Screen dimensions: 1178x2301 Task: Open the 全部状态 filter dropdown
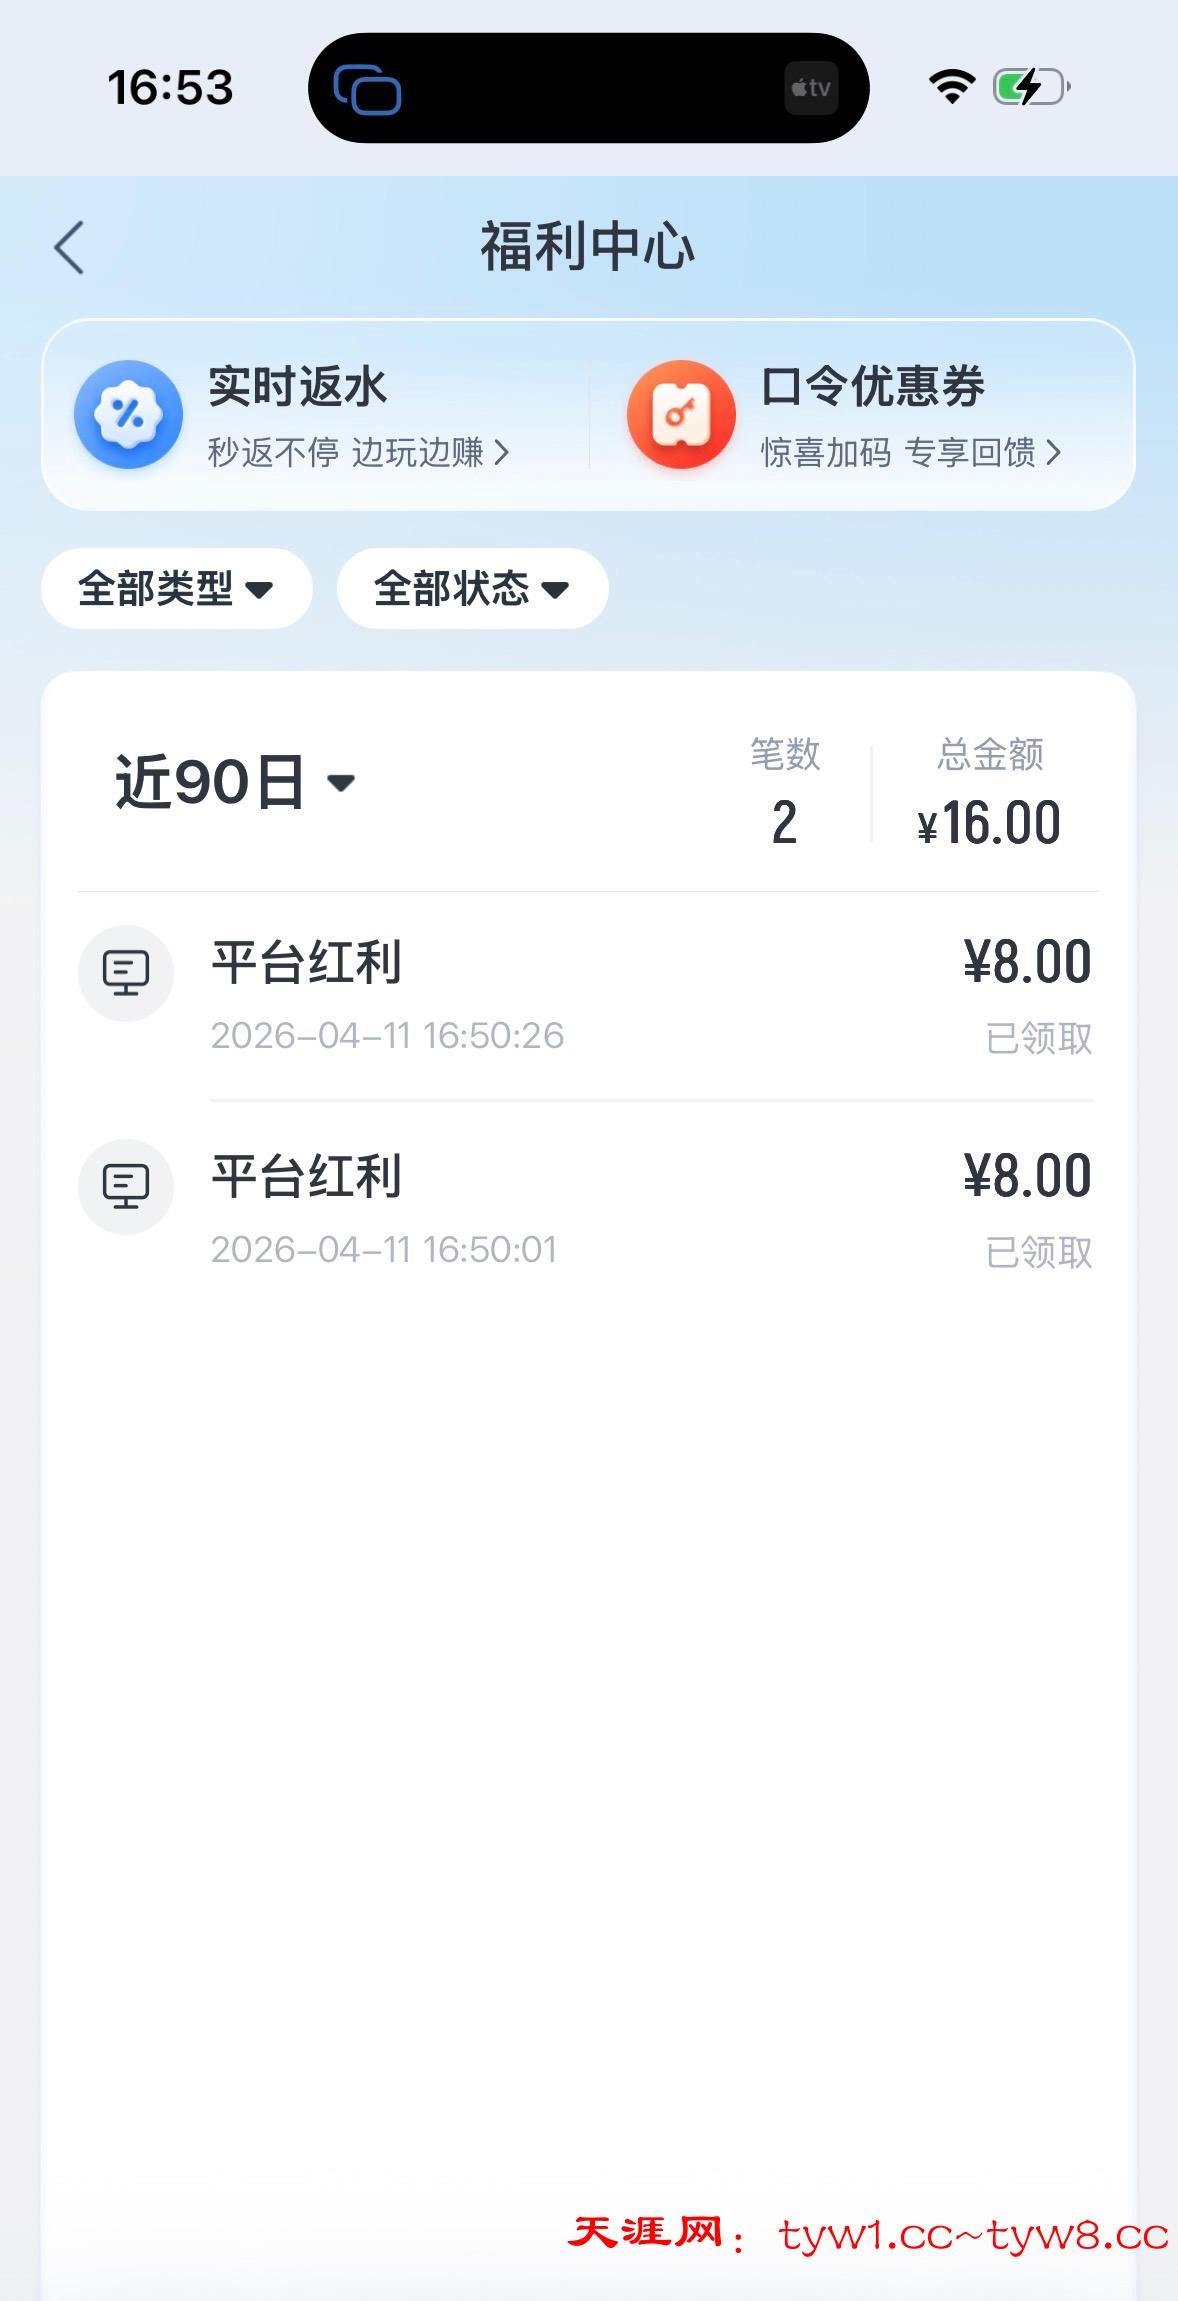472,588
